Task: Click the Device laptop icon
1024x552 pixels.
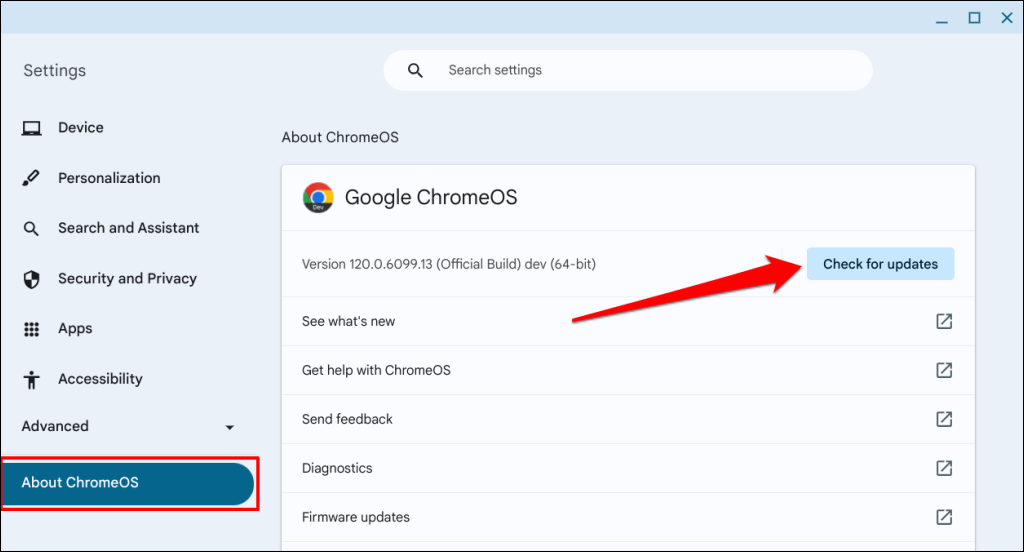Action: point(32,128)
